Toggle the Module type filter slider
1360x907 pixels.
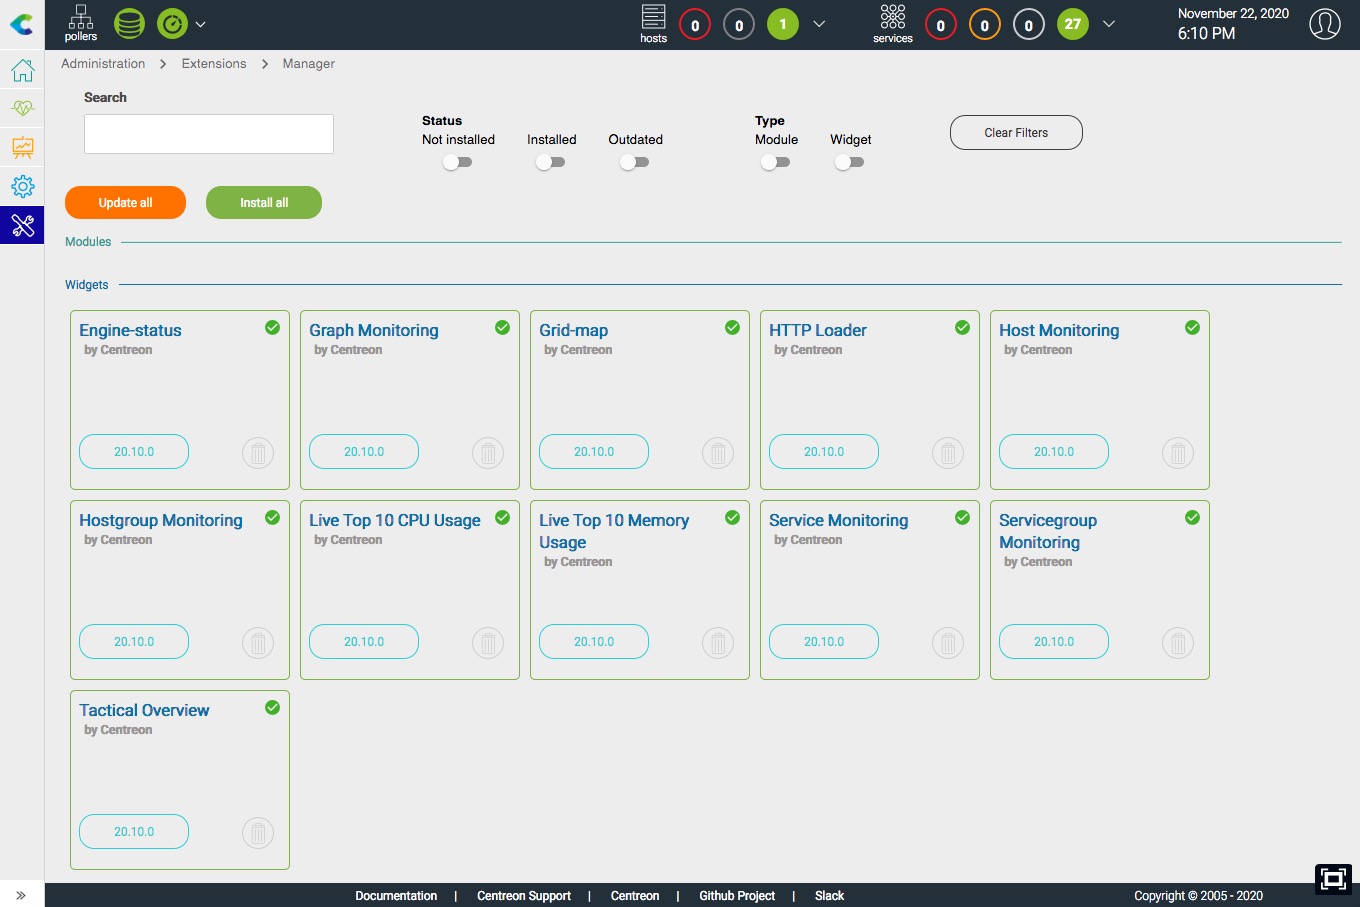point(775,162)
